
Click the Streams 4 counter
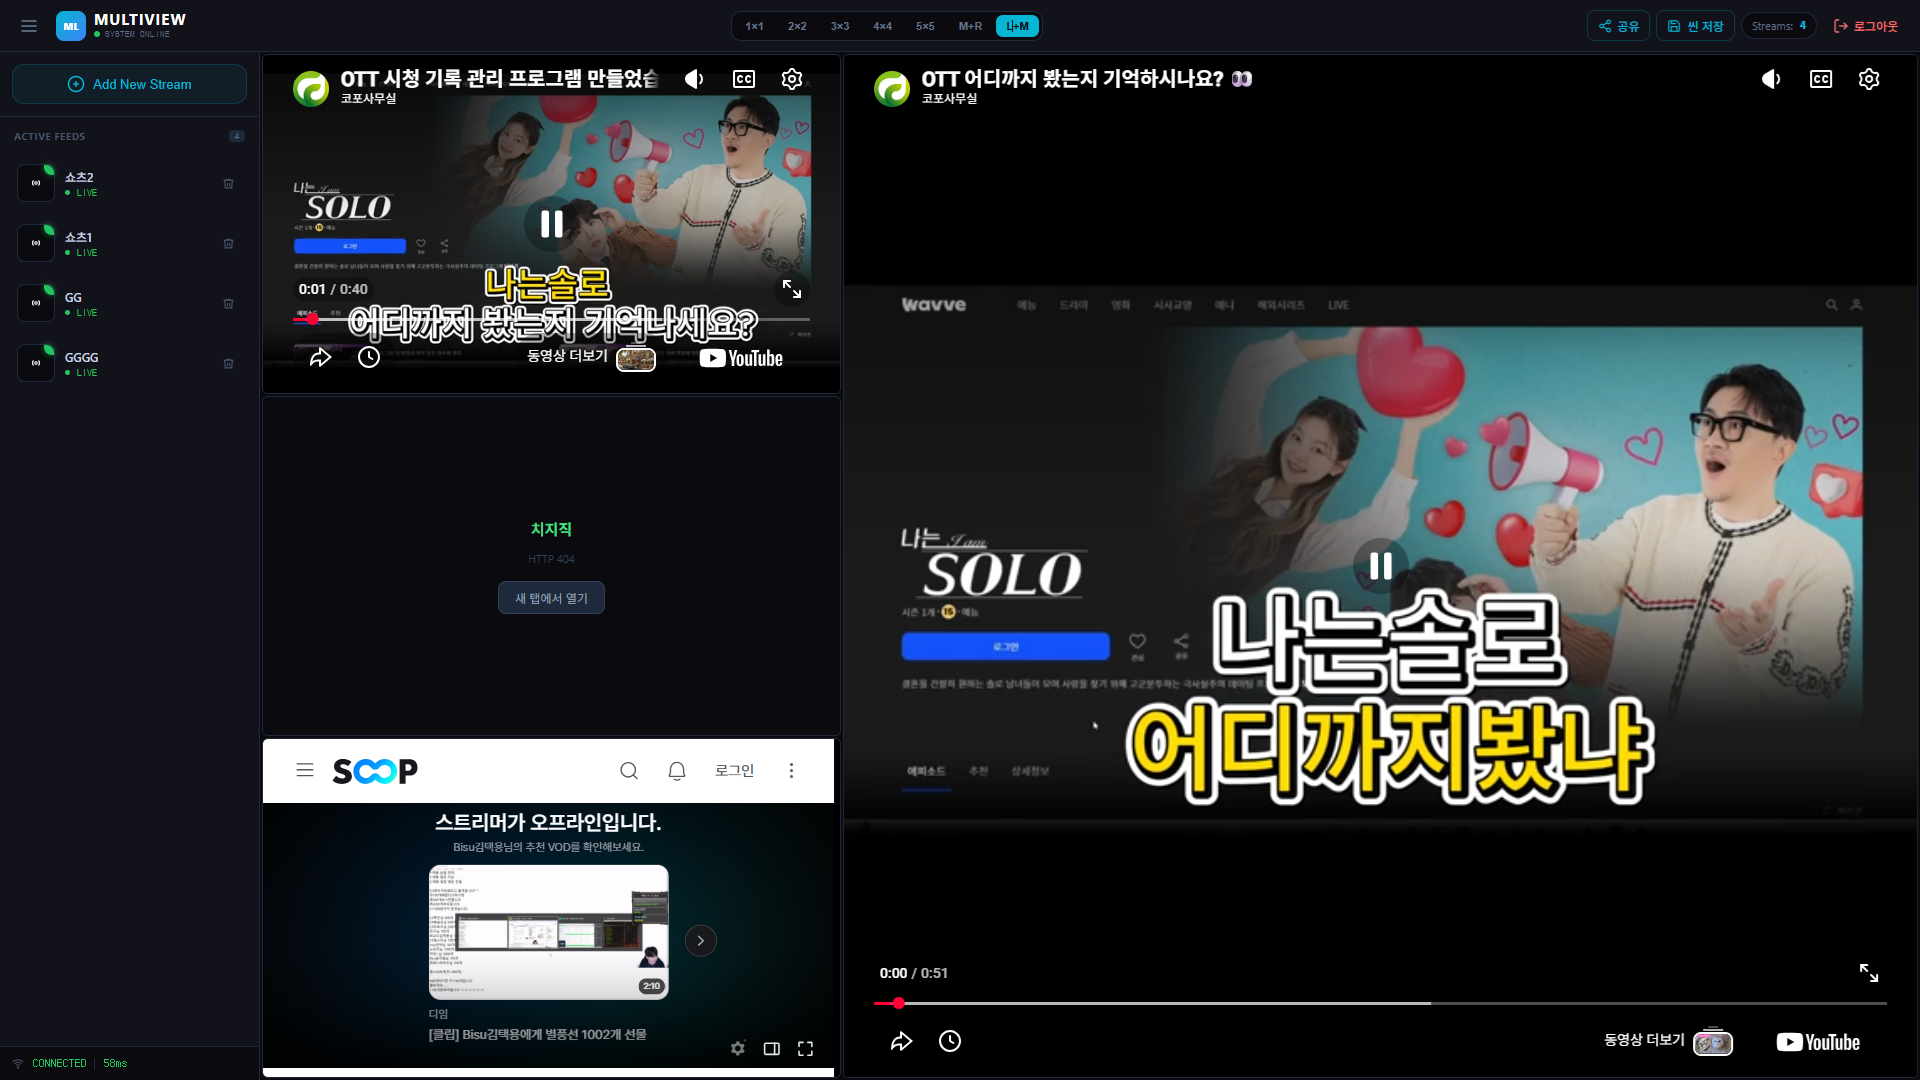pyautogui.click(x=1779, y=26)
